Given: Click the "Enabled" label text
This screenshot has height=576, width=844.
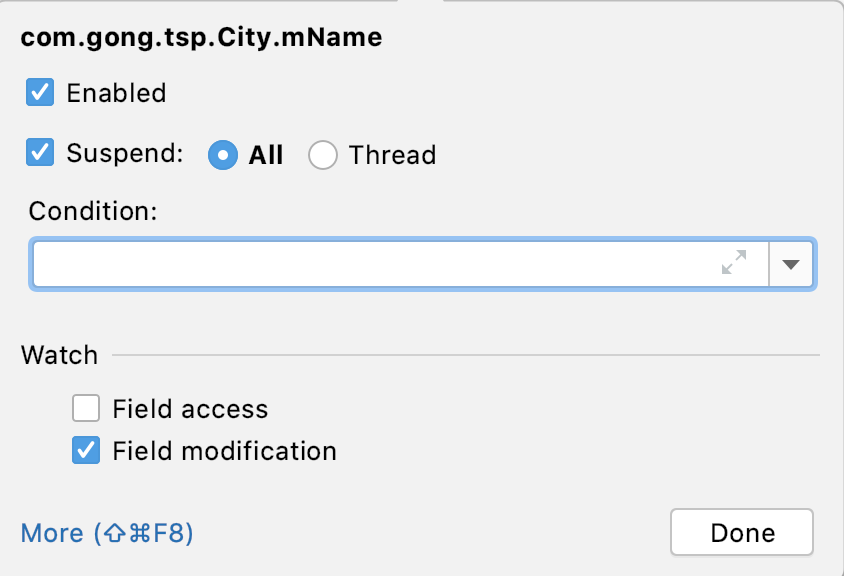Looking at the screenshot, I should (116, 93).
